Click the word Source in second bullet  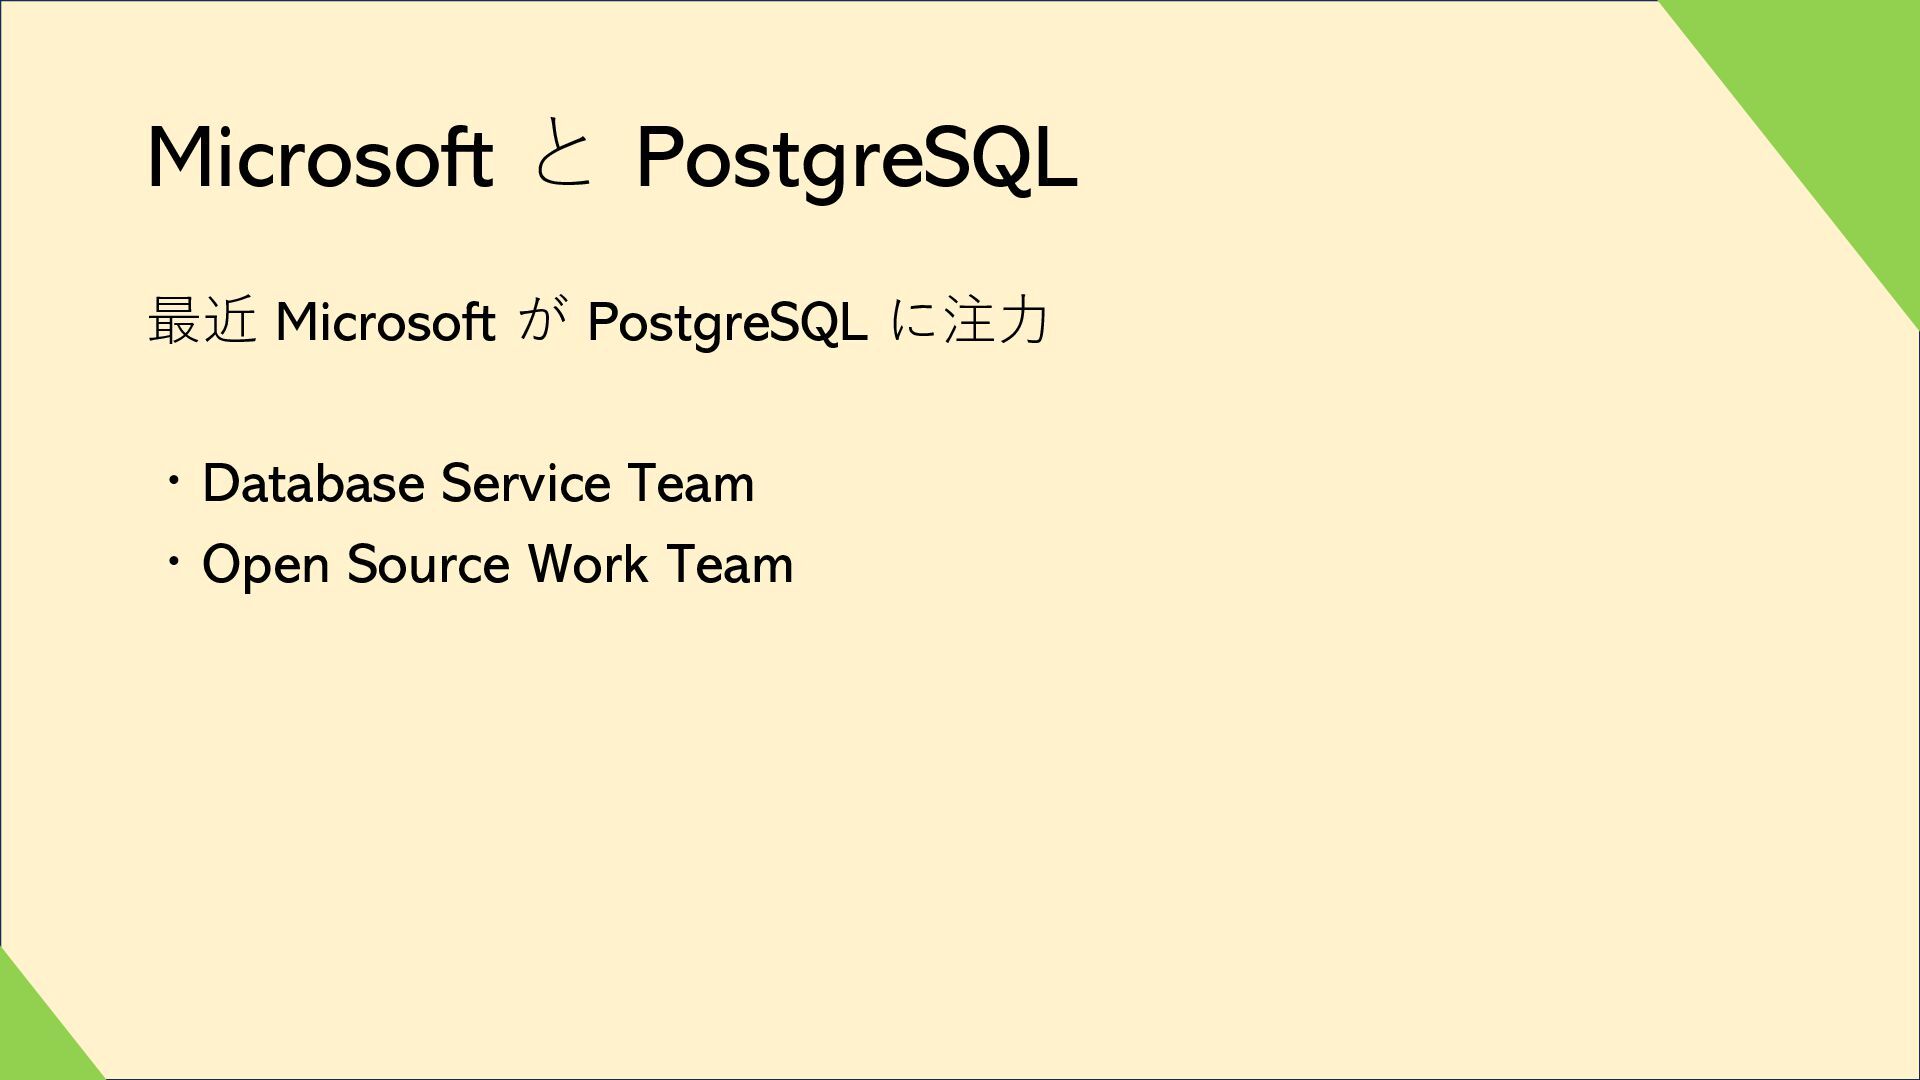pos(428,564)
